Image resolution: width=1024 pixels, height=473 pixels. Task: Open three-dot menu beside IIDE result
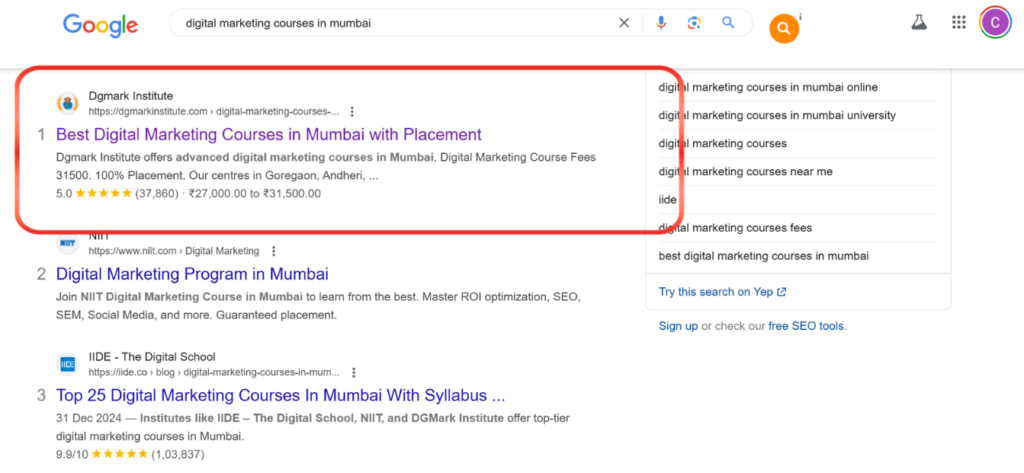353,372
